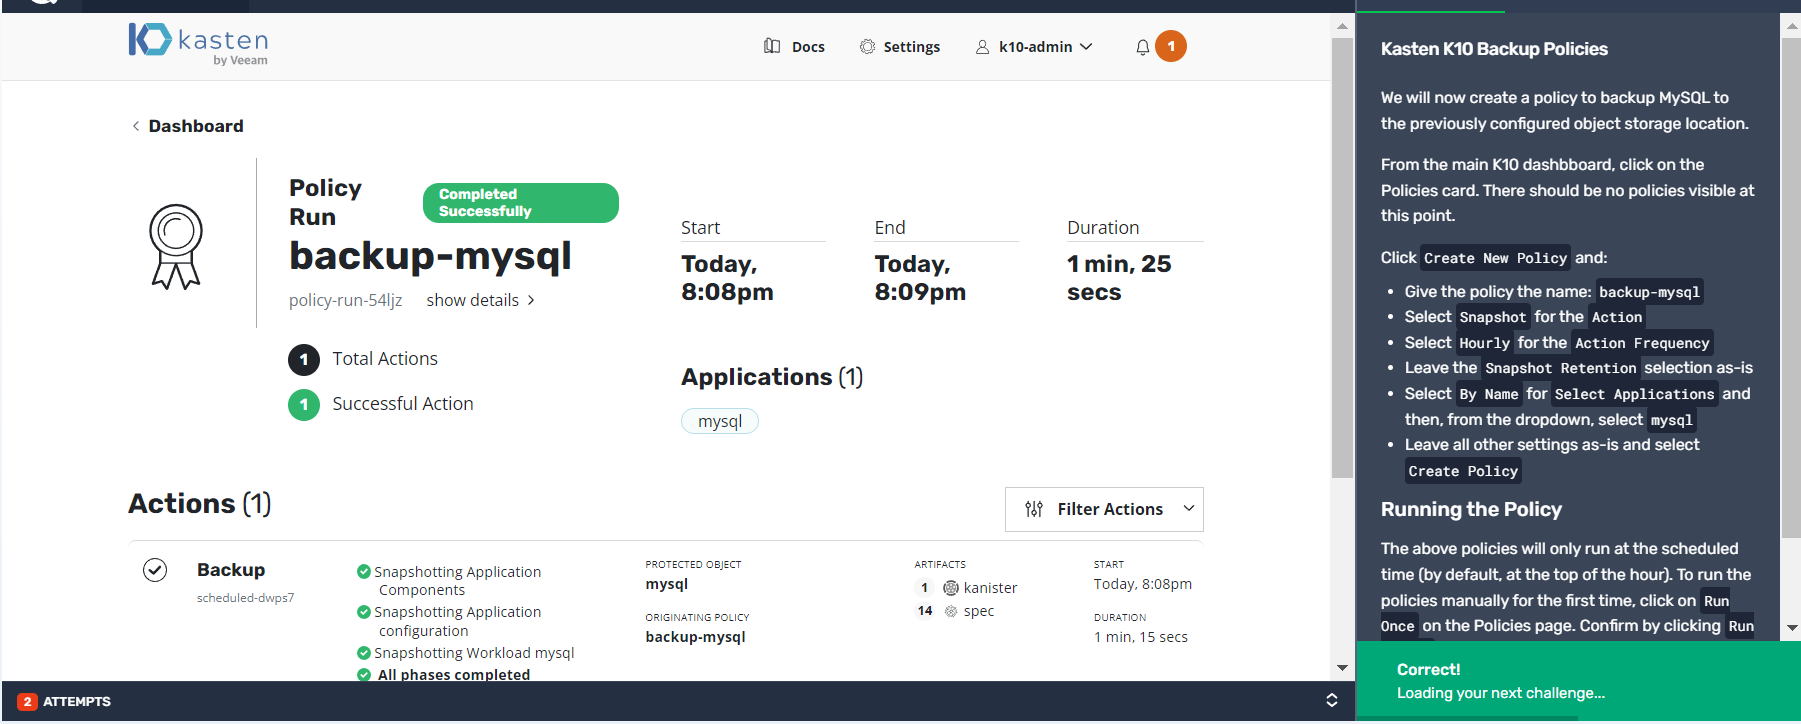Viewport: 1801px width, 724px height.
Task: Click the dashboard vertical scrollbar thumb
Action: [1342, 258]
